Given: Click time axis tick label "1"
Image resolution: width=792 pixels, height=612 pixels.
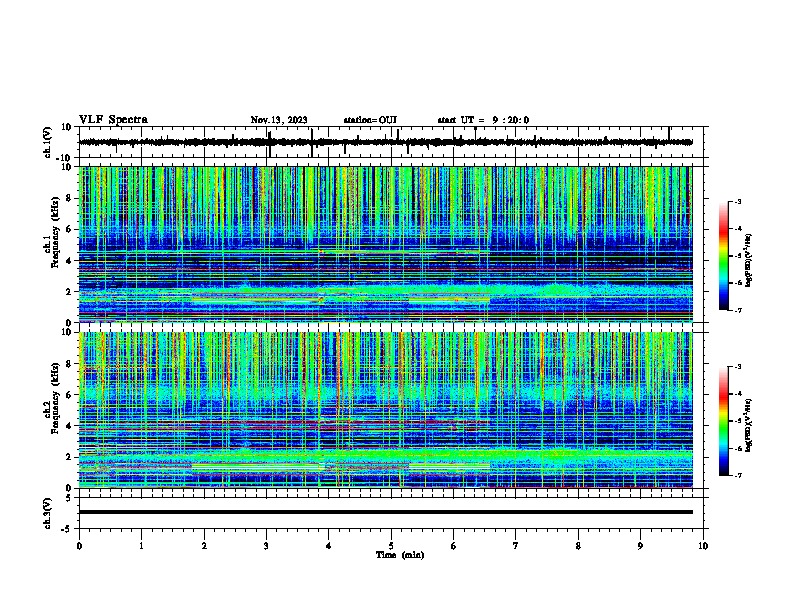Looking at the screenshot, I should point(141,546).
